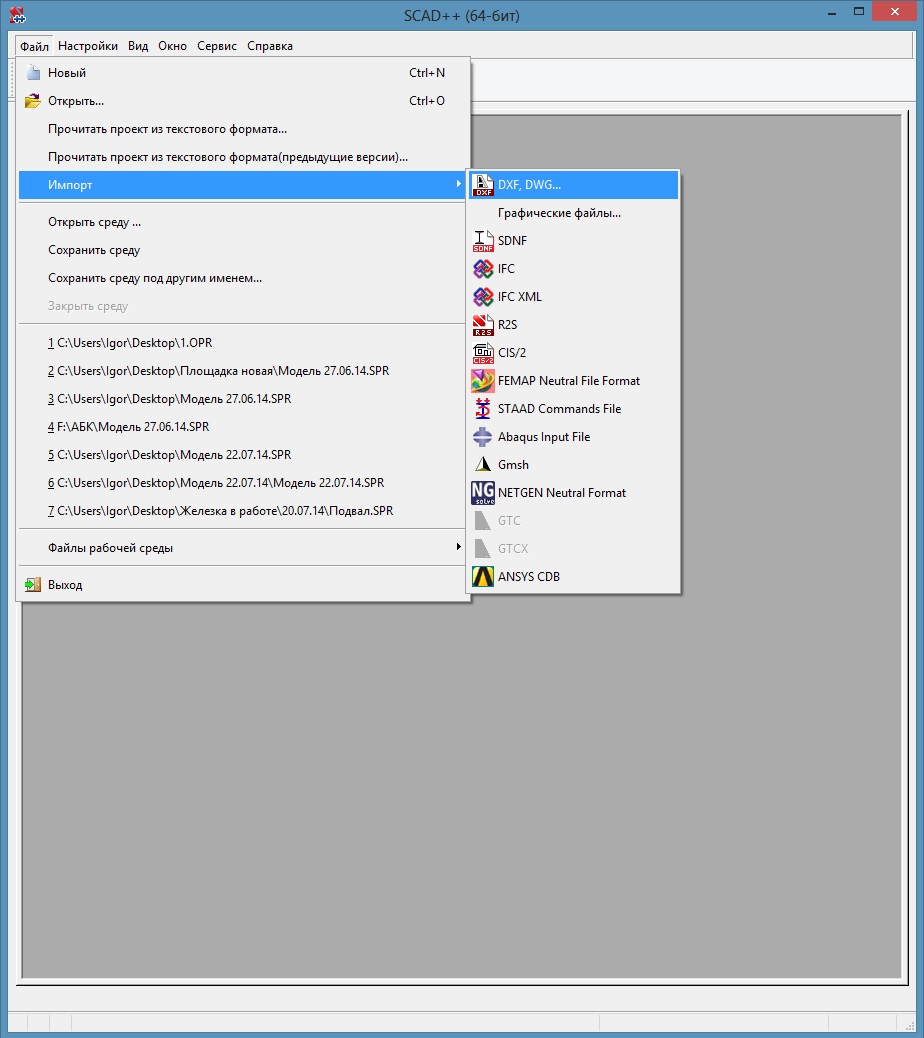Image resolution: width=924 pixels, height=1038 pixels.
Task: Click the STAAD Commands File icon
Action: click(483, 408)
